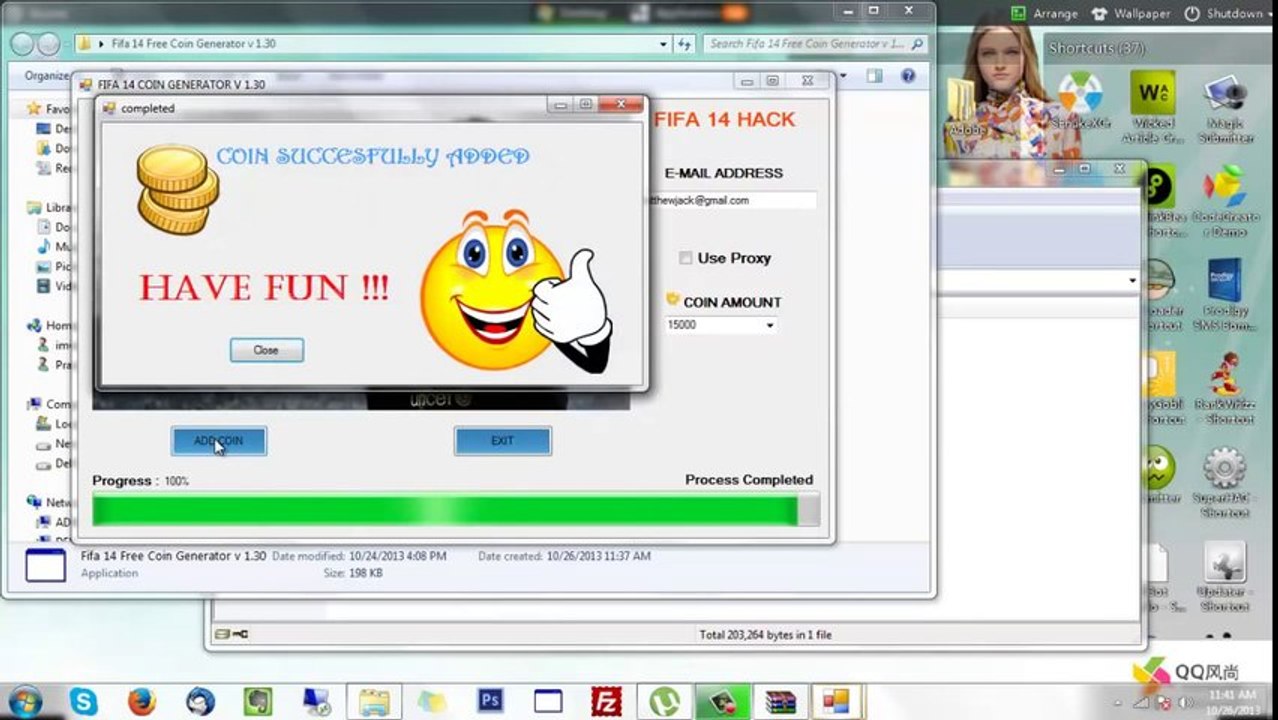Select Pictures library in navigation pane
This screenshot has height=720, width=1278.
click(x=52, y=267)
